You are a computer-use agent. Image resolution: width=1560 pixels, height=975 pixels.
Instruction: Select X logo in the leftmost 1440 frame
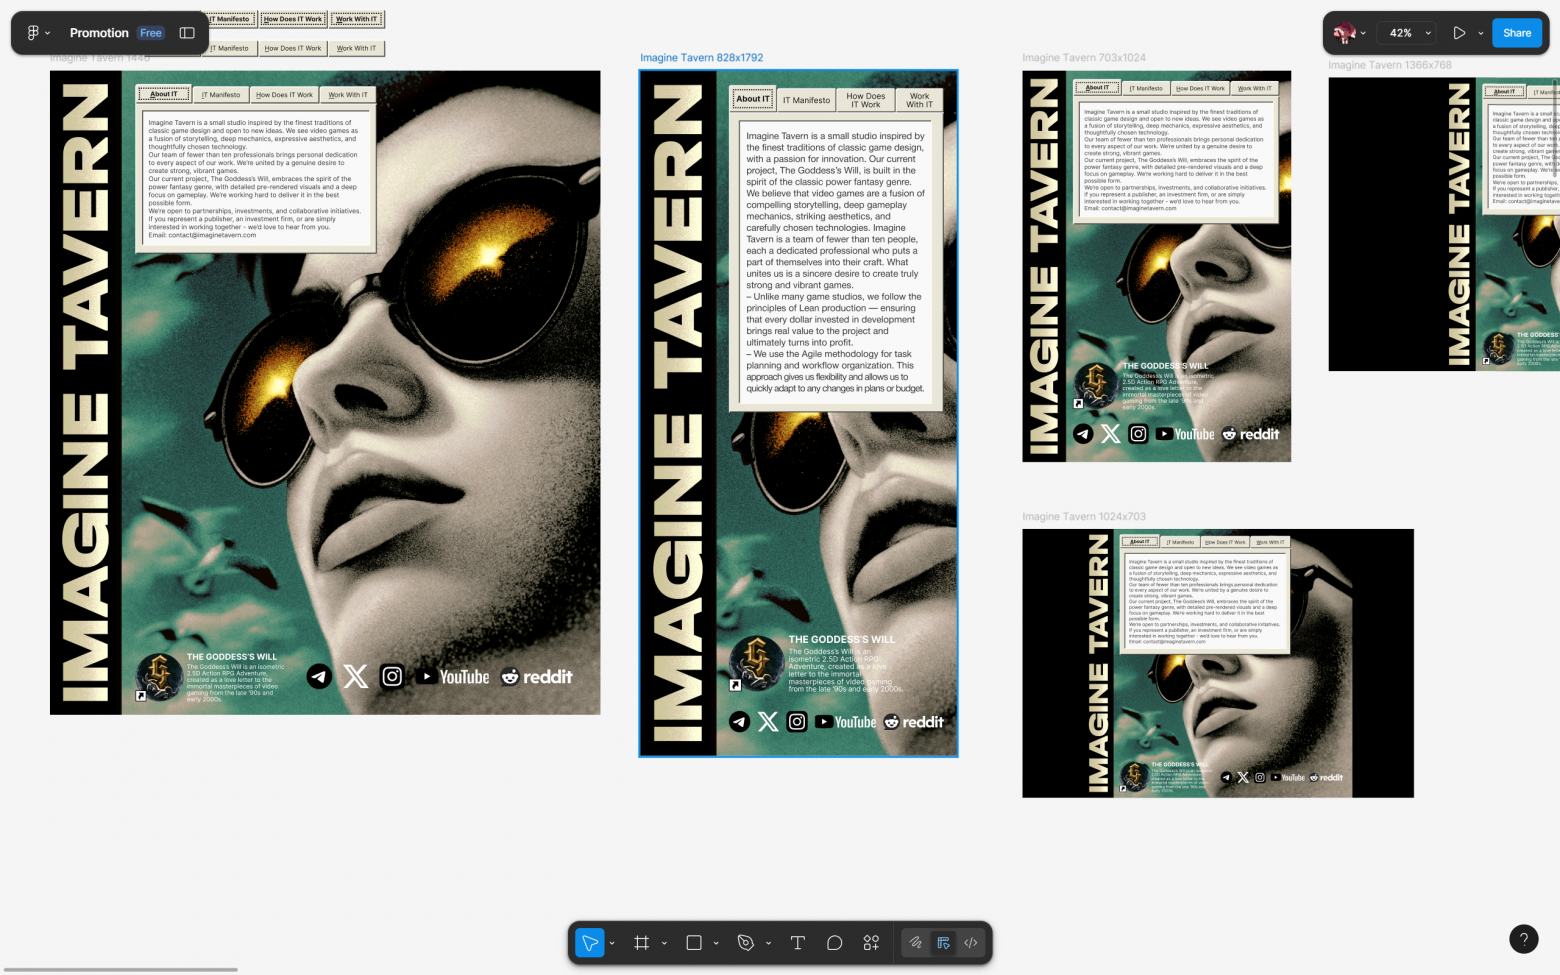pos(356,677)
